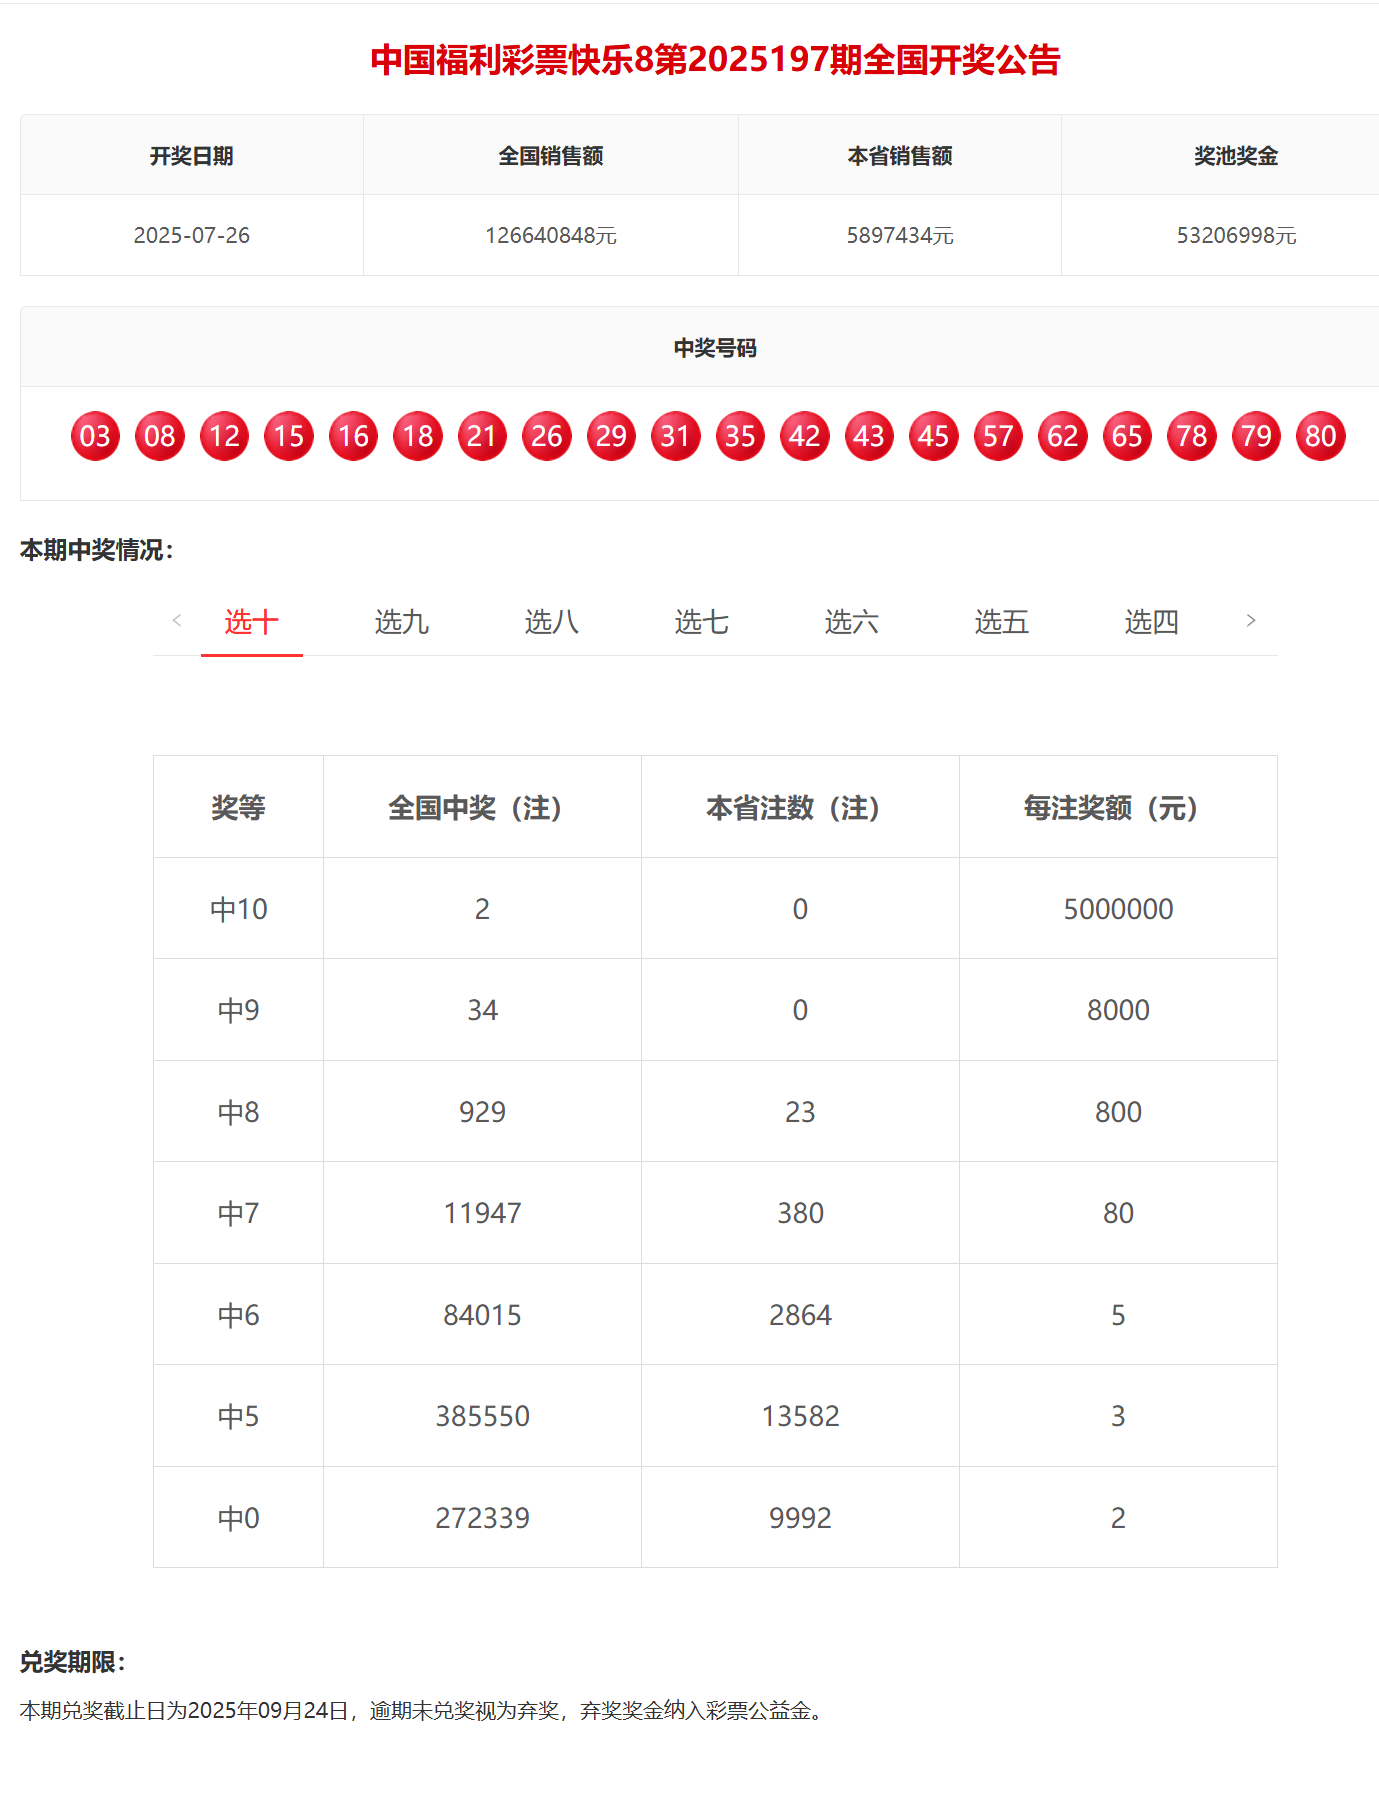Click the 全国中奖（注）column header
Viewport: 1379px width, 1803px height.
click(x=482, y=807)
